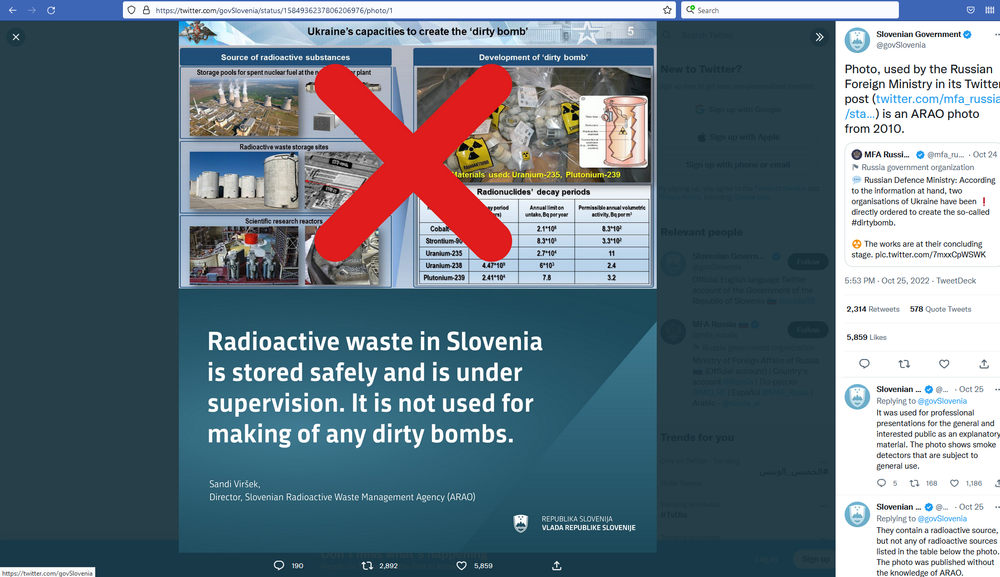Image resolution: width=1000 pixels, height=577 pixels.
Task: Like tweet using sidebar heart icon
Action: pos(944,363)
